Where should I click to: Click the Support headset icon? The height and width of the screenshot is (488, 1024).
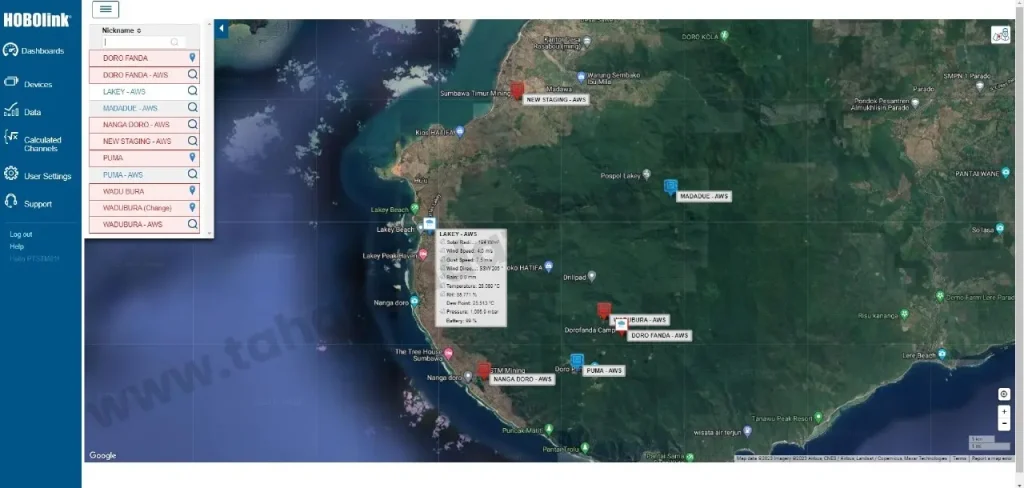click(11, 202)
